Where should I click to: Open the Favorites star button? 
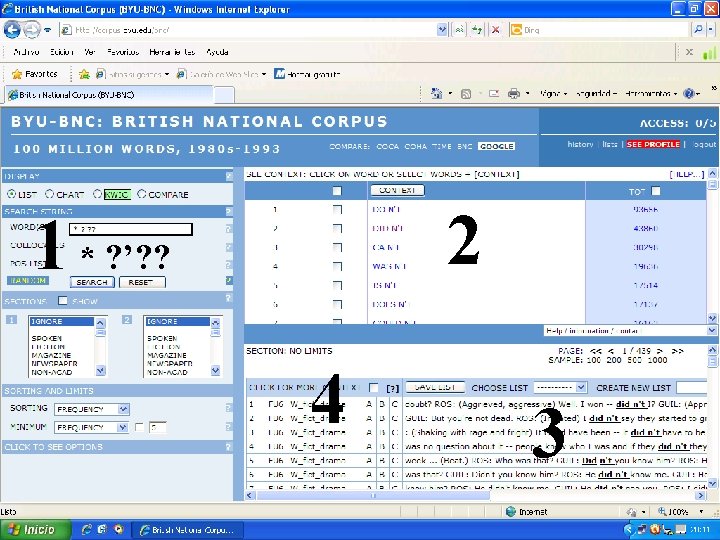(x=34, y=74)
